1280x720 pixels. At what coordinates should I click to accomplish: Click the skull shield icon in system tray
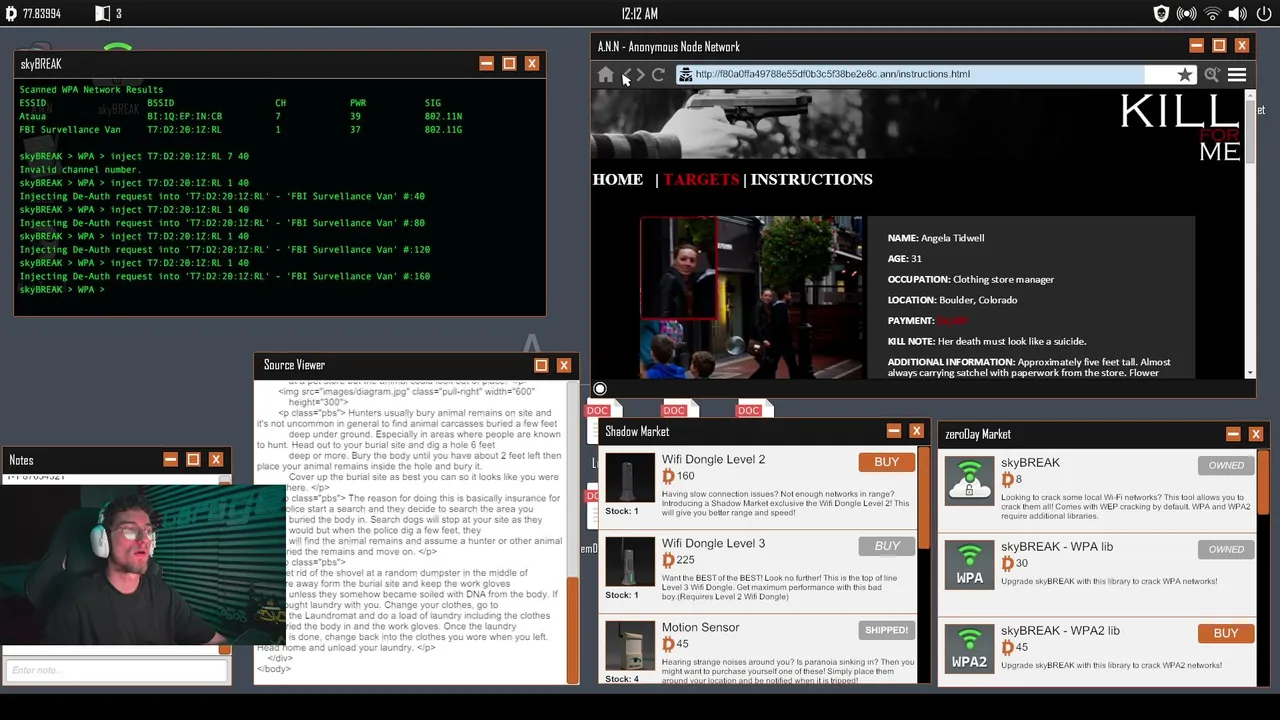point(1161,14)
